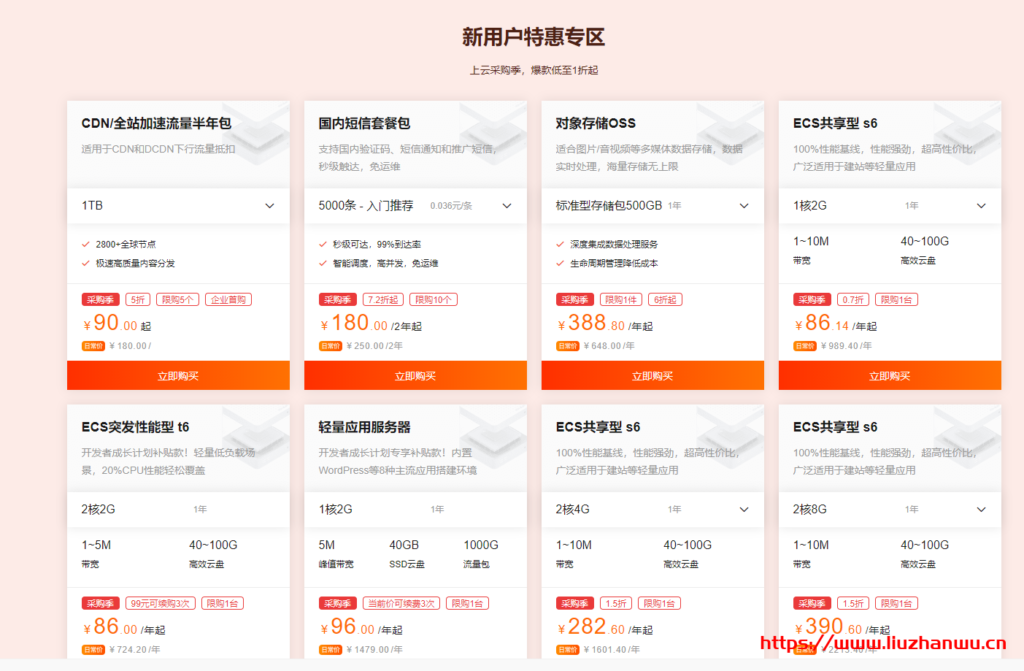Click the package icon on CDN/全站加速流量半年包 card
Screen dimensions: 1024x671
pos(260,140)
